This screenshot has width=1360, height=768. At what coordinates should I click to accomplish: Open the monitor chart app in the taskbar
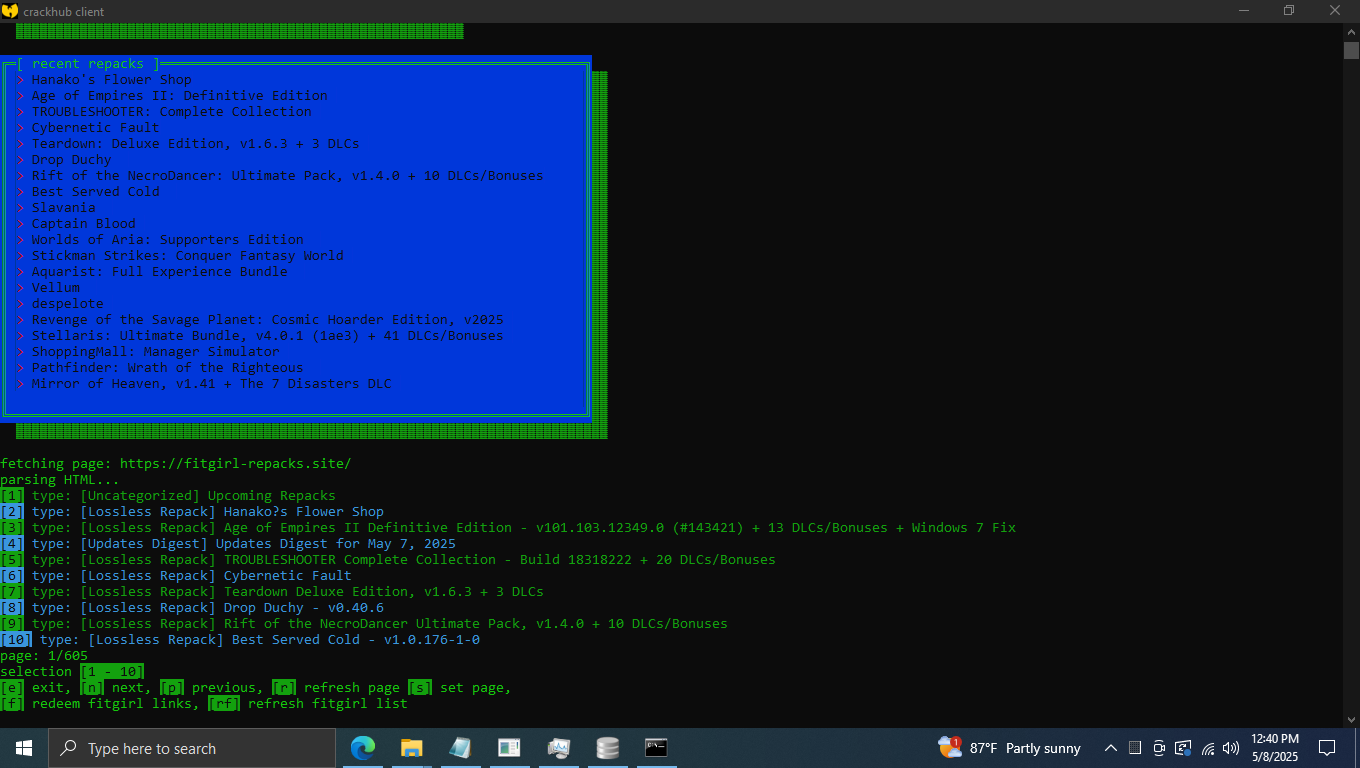tap(558, 748)
